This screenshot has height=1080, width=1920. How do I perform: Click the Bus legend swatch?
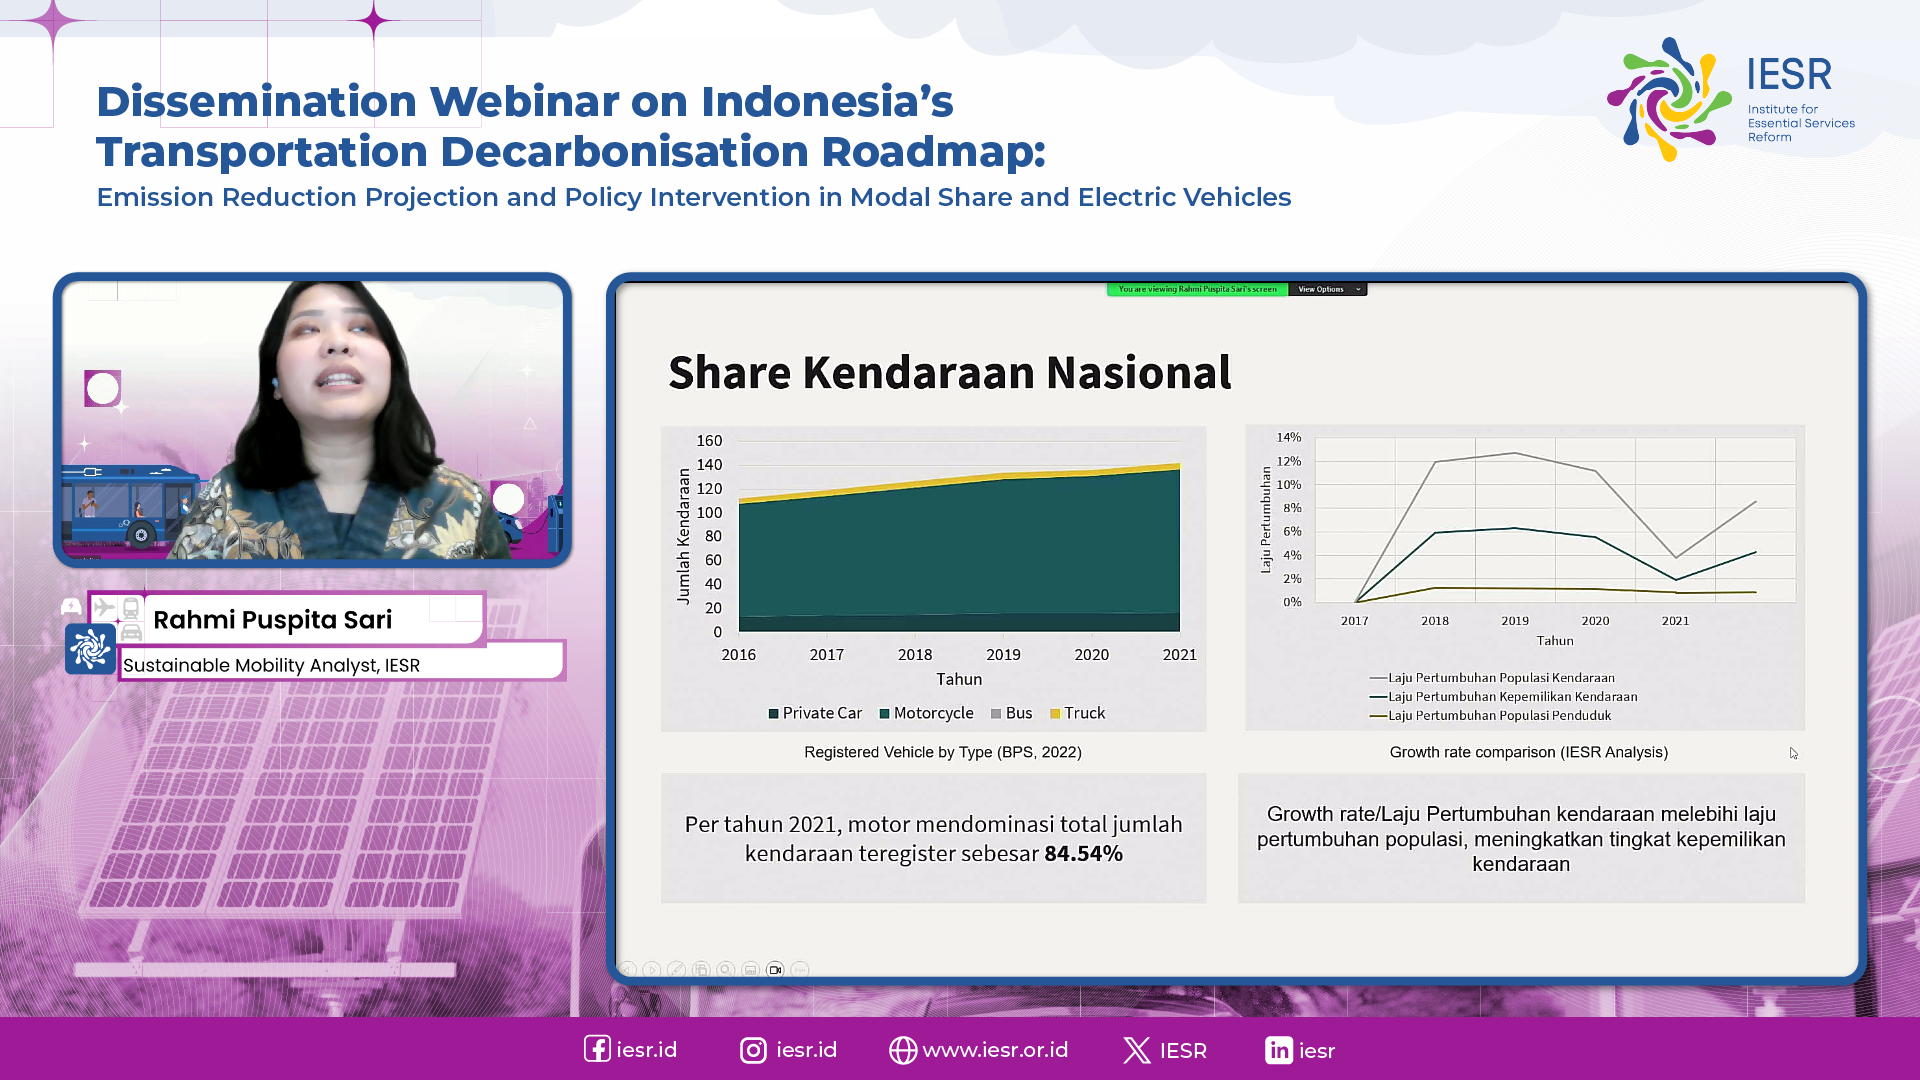(996, 713)
